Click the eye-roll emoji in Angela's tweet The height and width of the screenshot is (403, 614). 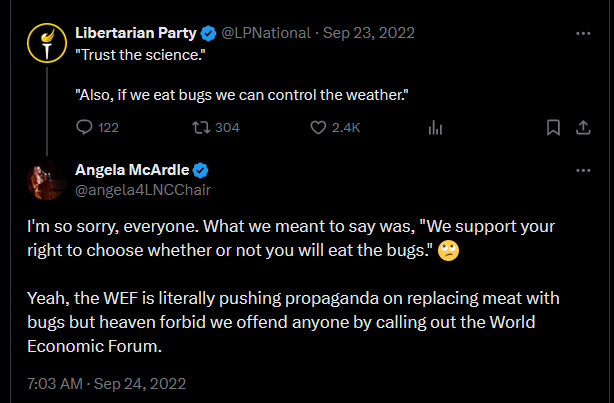tap(448, 251)
